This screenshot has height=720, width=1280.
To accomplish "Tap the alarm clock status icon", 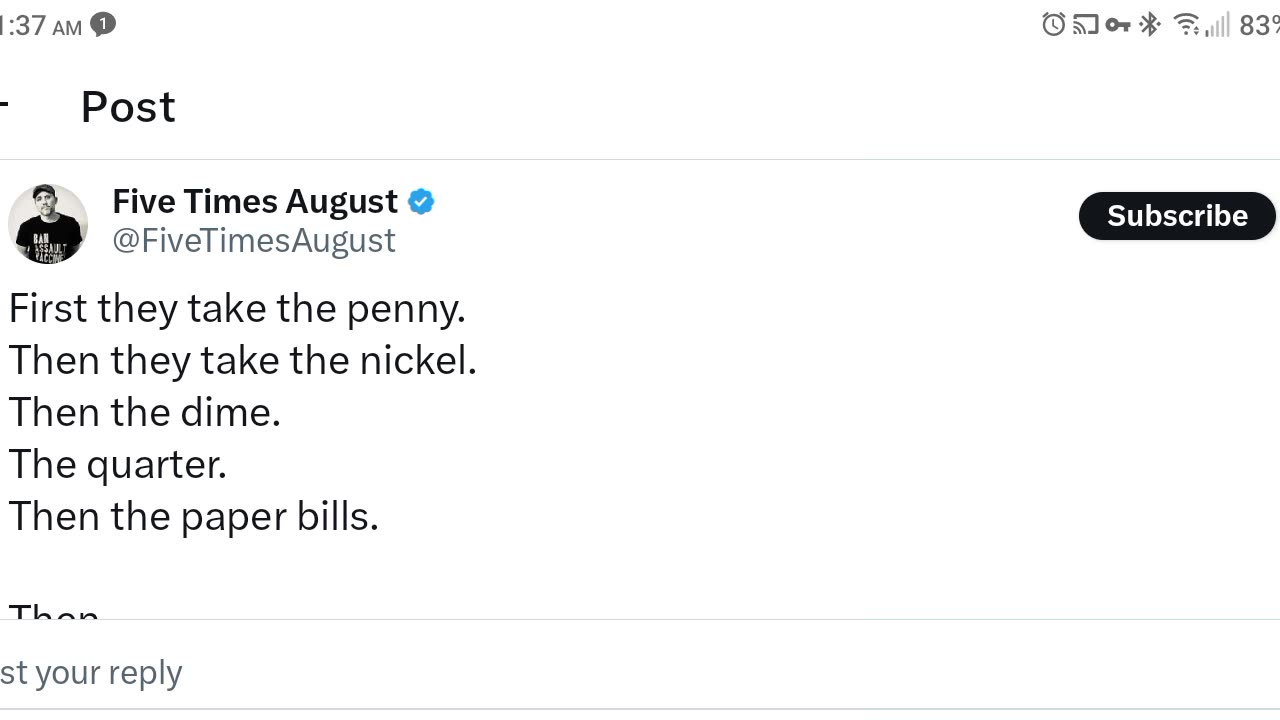I will [x=1053, y=24].
